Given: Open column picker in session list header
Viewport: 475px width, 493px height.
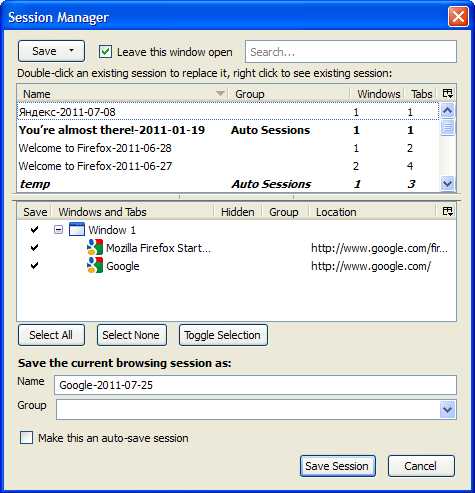Looking at the screenshot, I should 447,94.
